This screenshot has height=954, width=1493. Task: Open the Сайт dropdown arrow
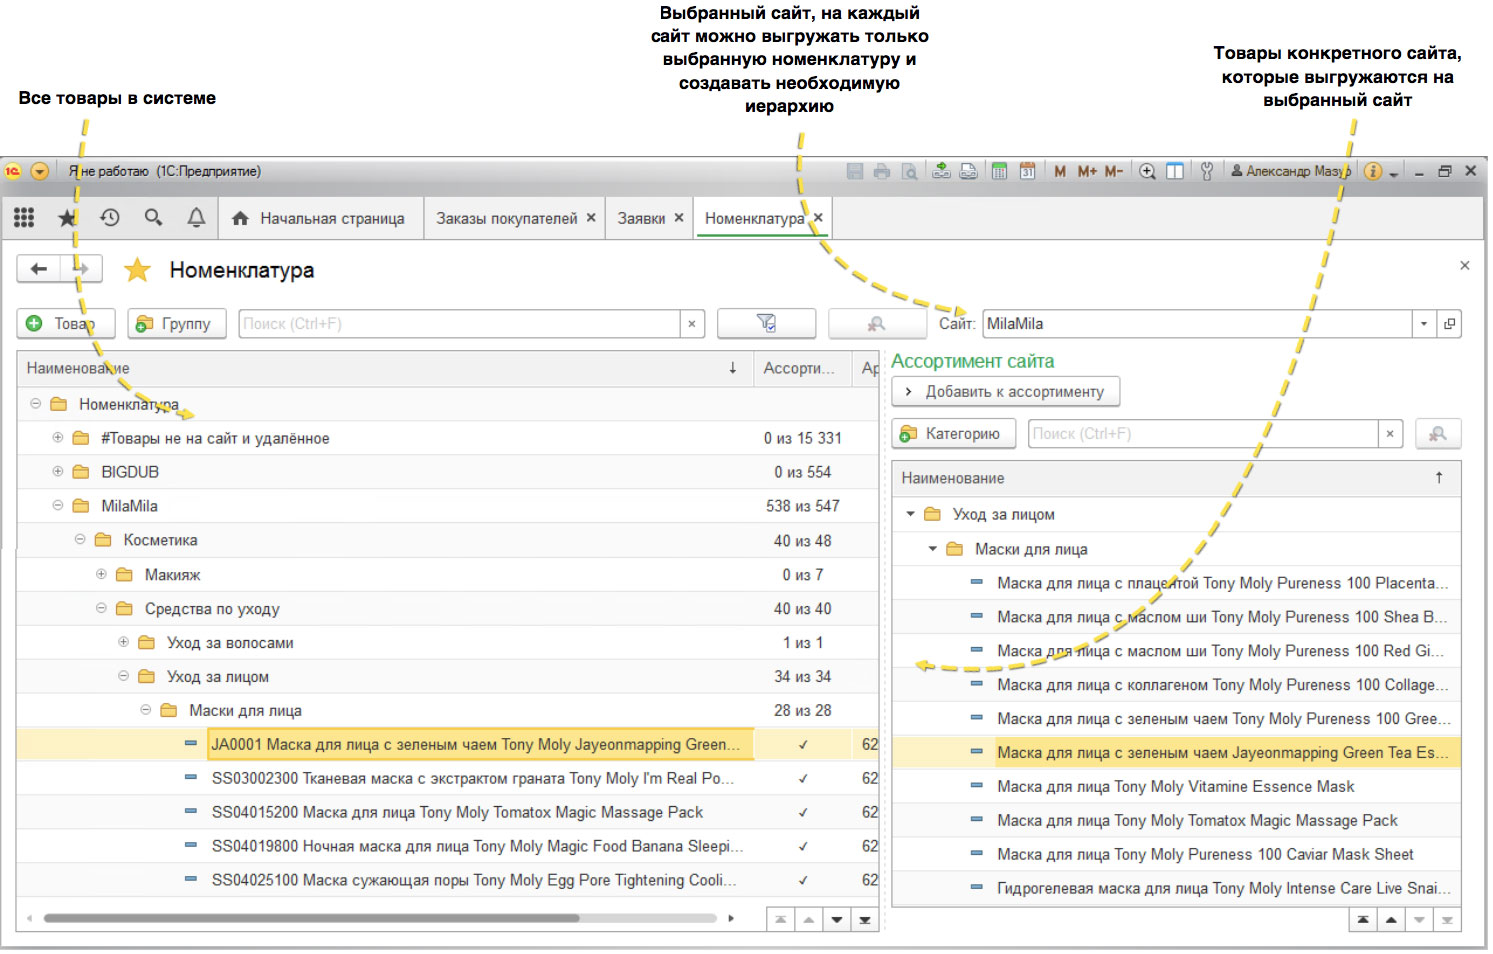(x=1424, y=324)
